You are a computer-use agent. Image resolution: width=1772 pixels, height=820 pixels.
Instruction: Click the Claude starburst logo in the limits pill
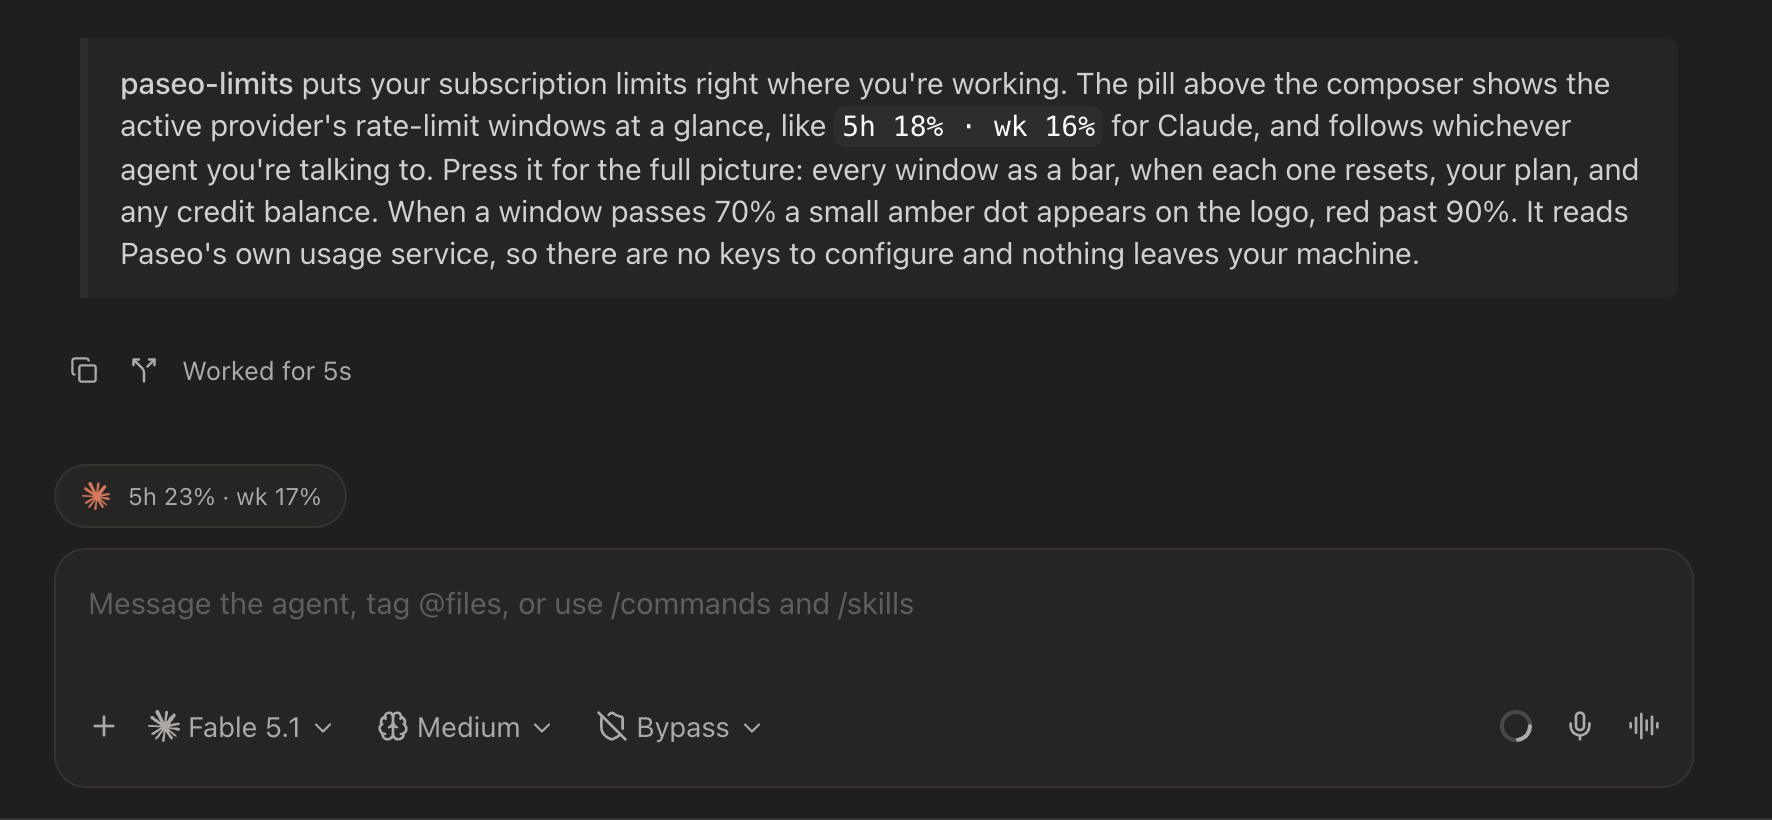click(x=96, y=496)
